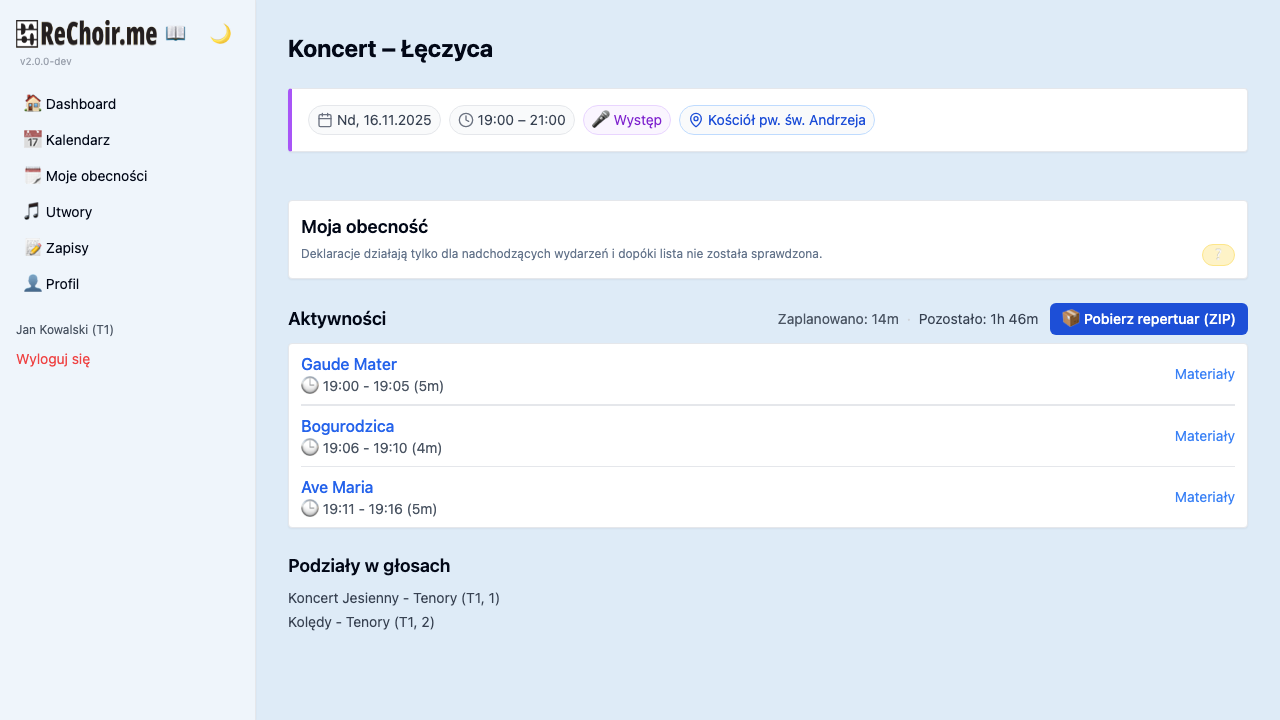Open Kalendarz via its calendar icon
1280x720 pixels.
[33, 139]
